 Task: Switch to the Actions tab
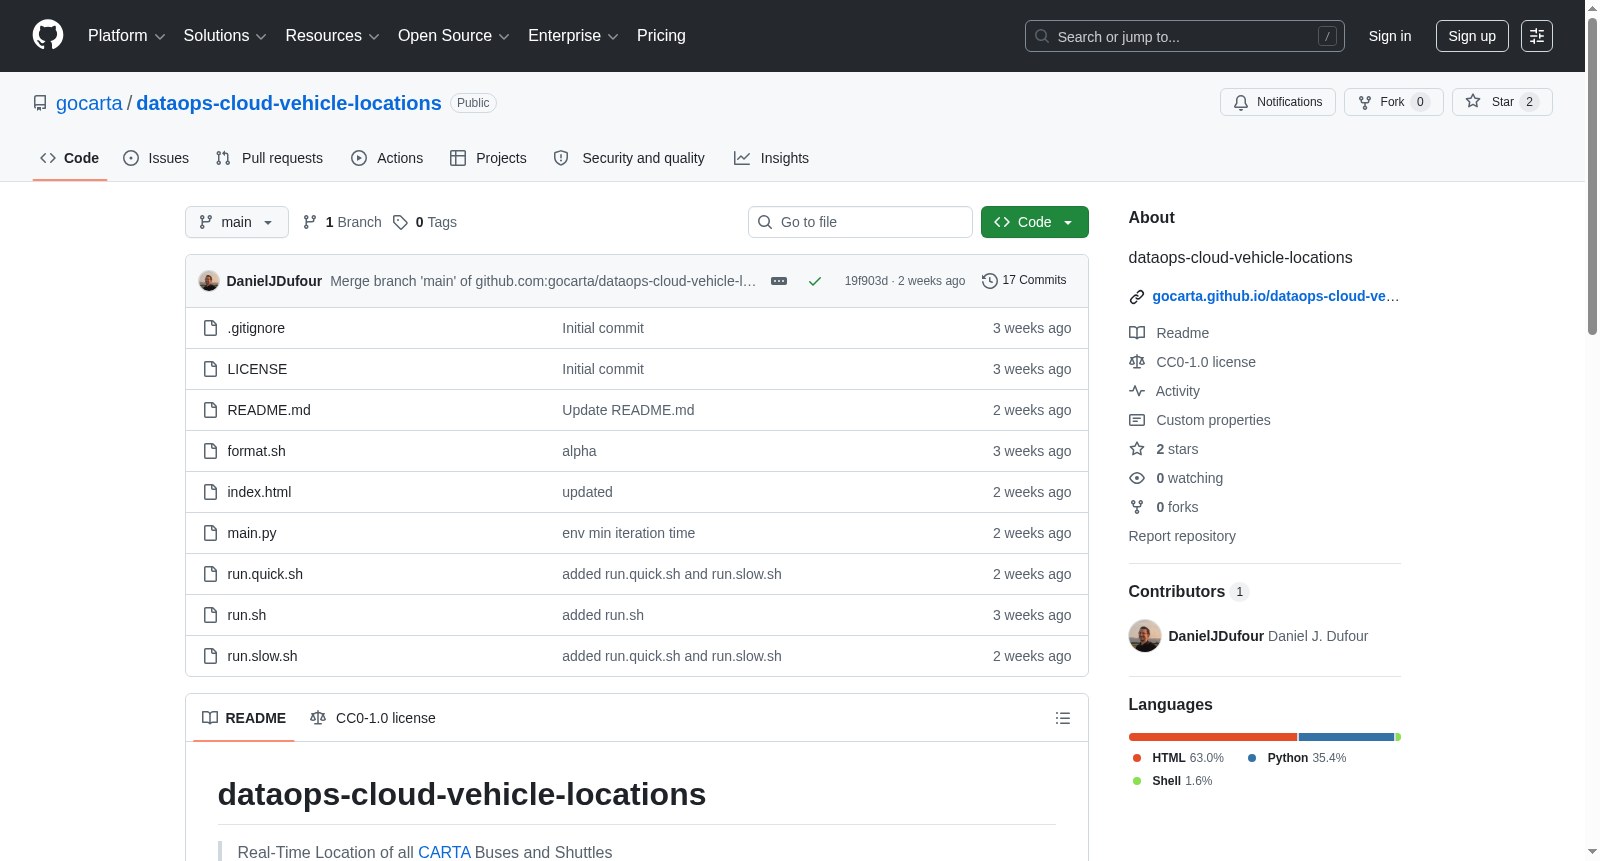tap(387, 158)
